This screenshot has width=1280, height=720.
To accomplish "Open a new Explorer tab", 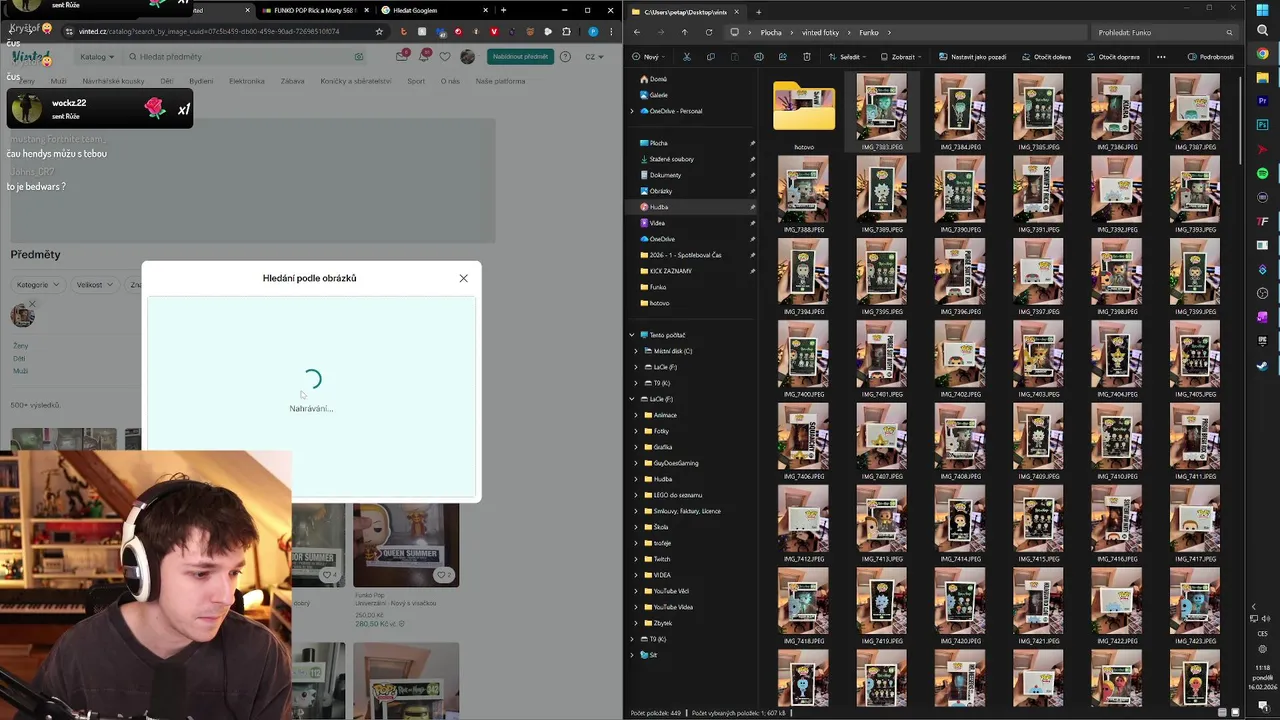I will 758,12.
